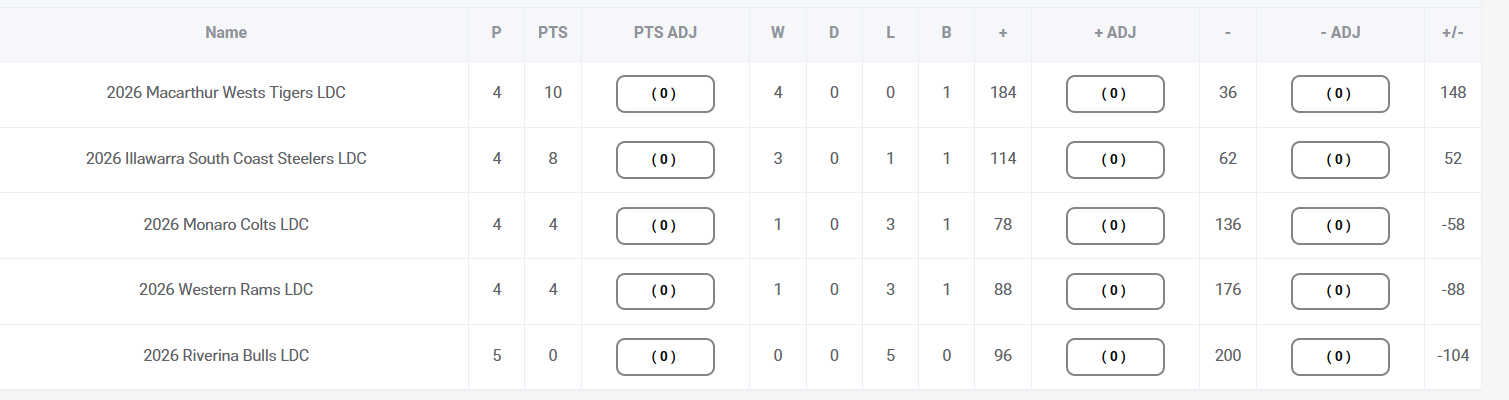Select the 2026 Riverina Bulls LDC name
1509x400 pixels.
click(x=226, y=356)
